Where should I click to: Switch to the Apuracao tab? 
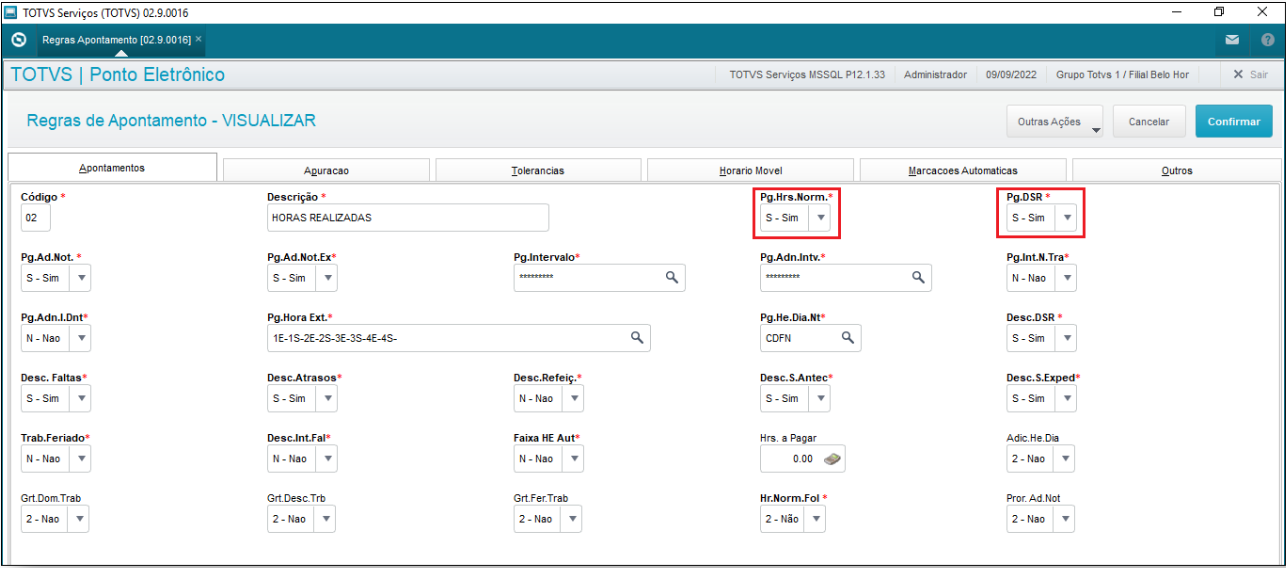click(326, 170)
